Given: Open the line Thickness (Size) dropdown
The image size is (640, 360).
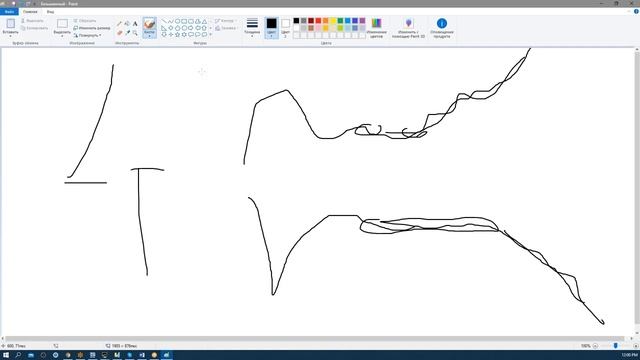Looking at the screenshot, I should [x=252, y=28].
